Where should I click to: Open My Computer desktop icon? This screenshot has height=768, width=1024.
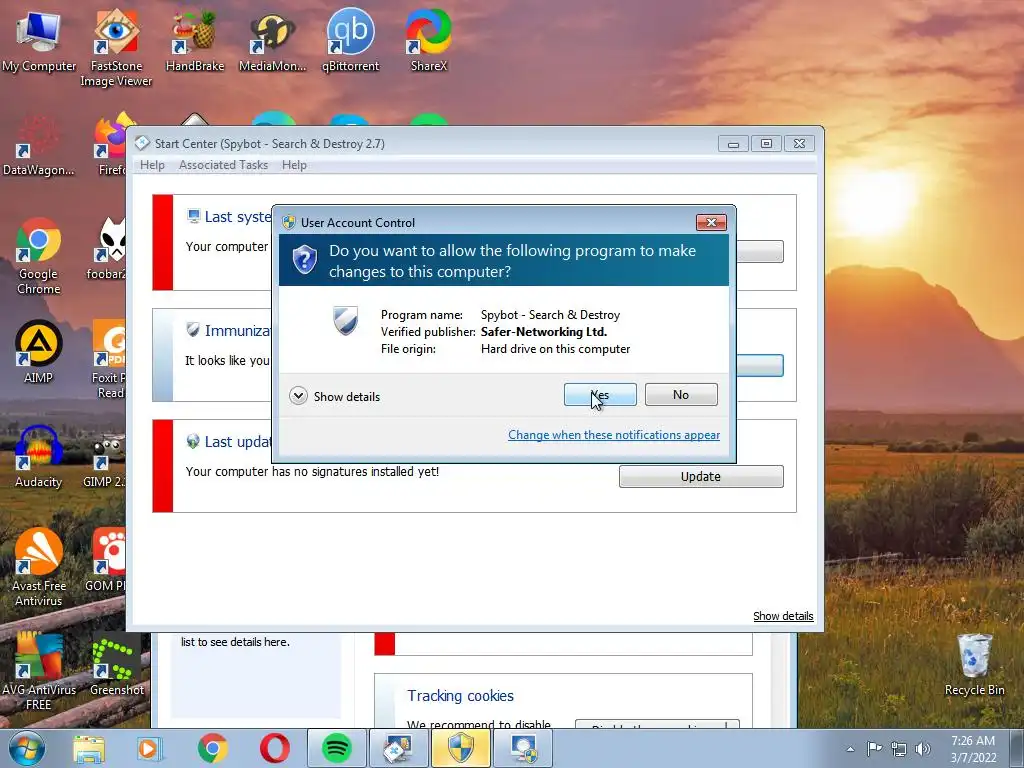(x=39, y=42)
